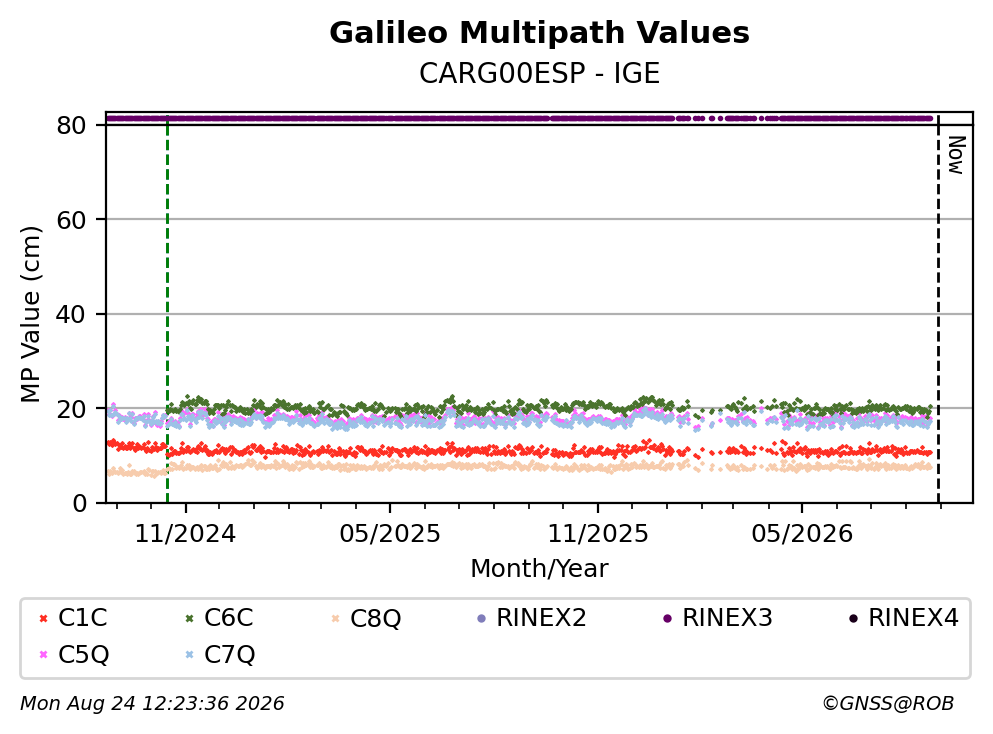Select the RINEX3 legend label
The image size is (993, 734).
[x=727, y=618]
